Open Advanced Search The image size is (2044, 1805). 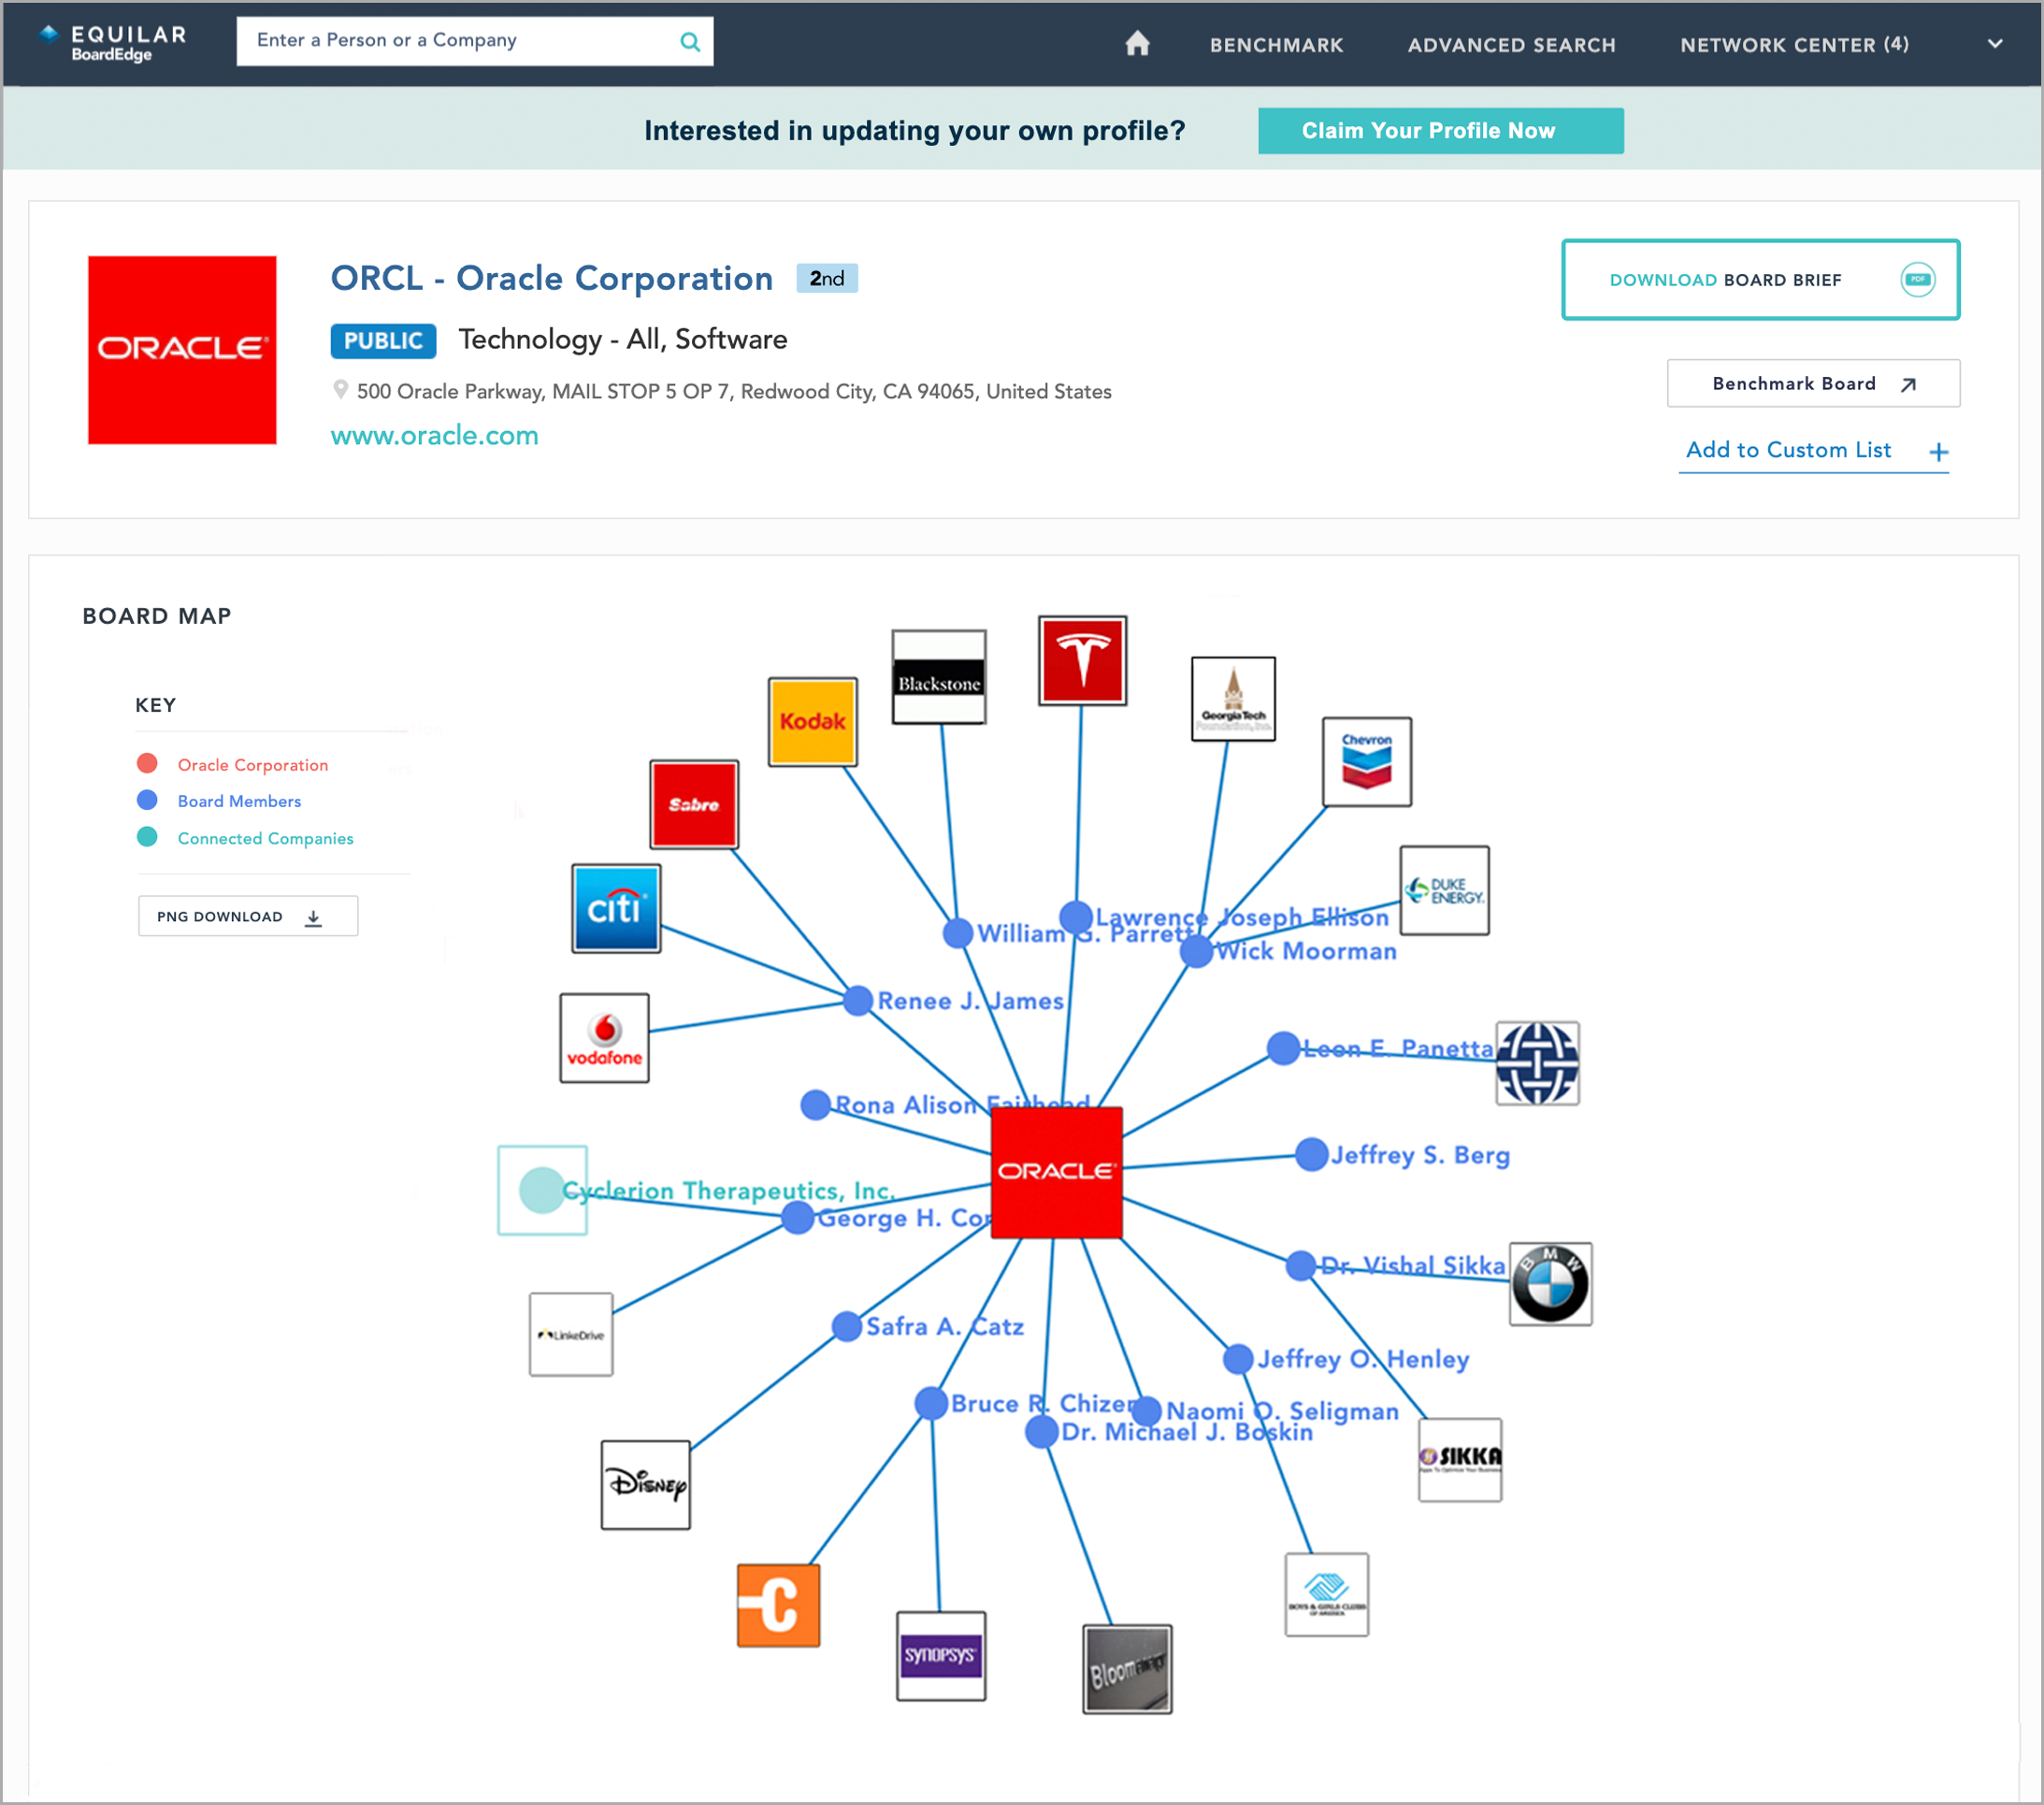click(x=1511, y=45)
